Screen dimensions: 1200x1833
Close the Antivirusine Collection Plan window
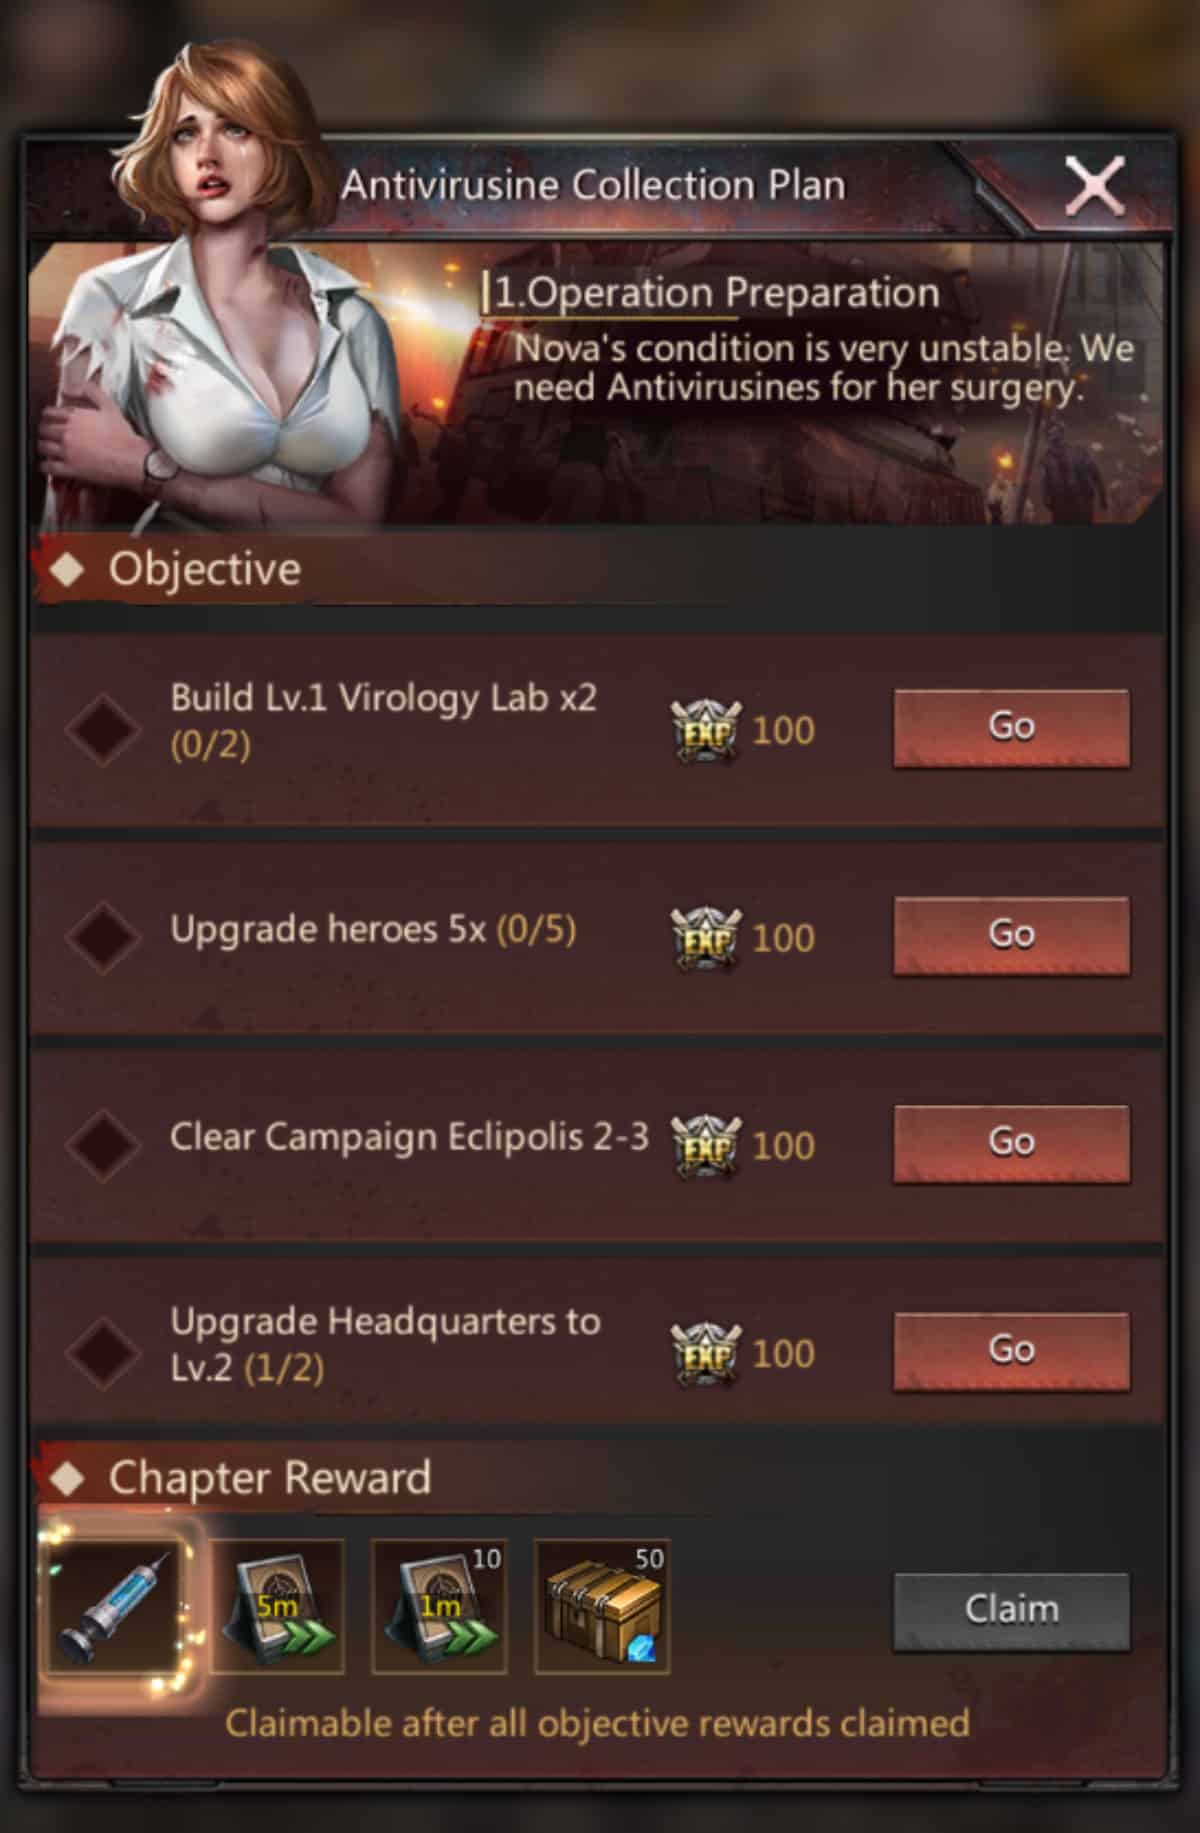coord(1095,185)
